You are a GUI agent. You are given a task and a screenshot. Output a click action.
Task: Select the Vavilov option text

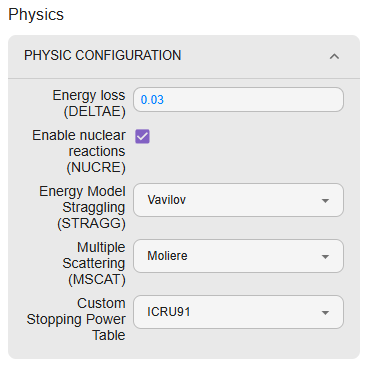(x=167, y=200)
